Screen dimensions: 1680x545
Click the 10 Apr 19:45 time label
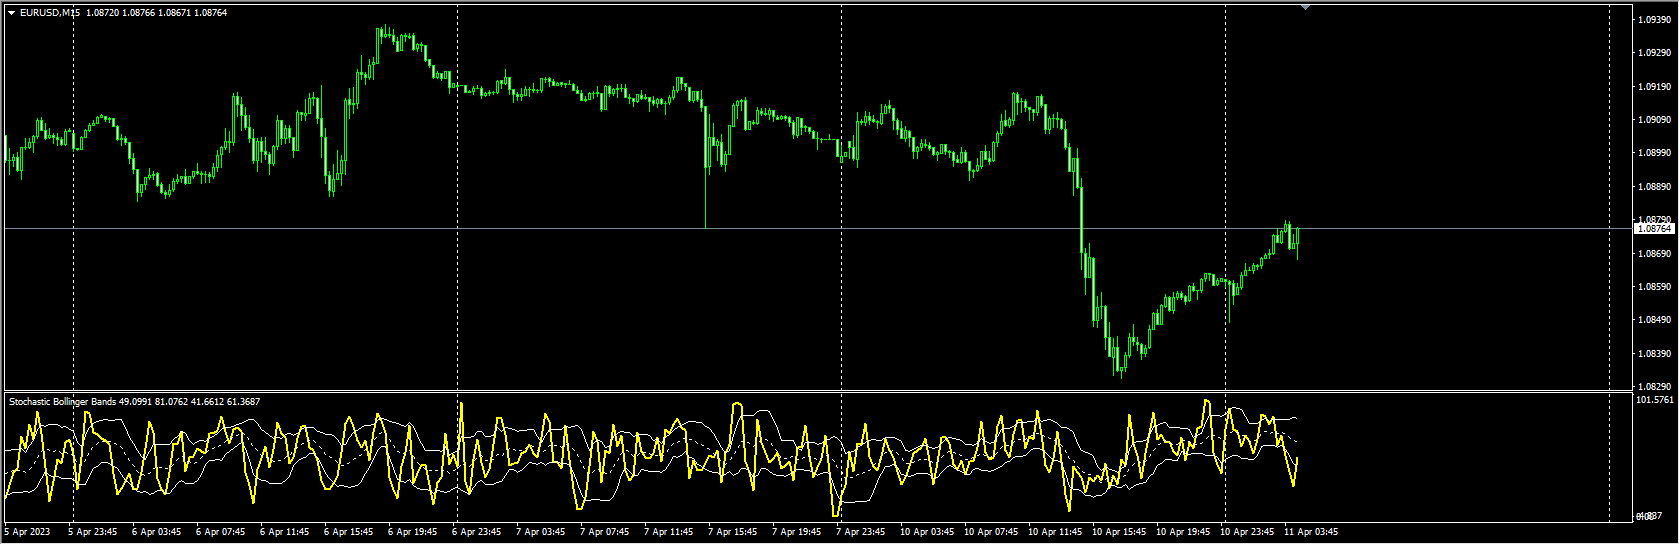pos(1182,532)
